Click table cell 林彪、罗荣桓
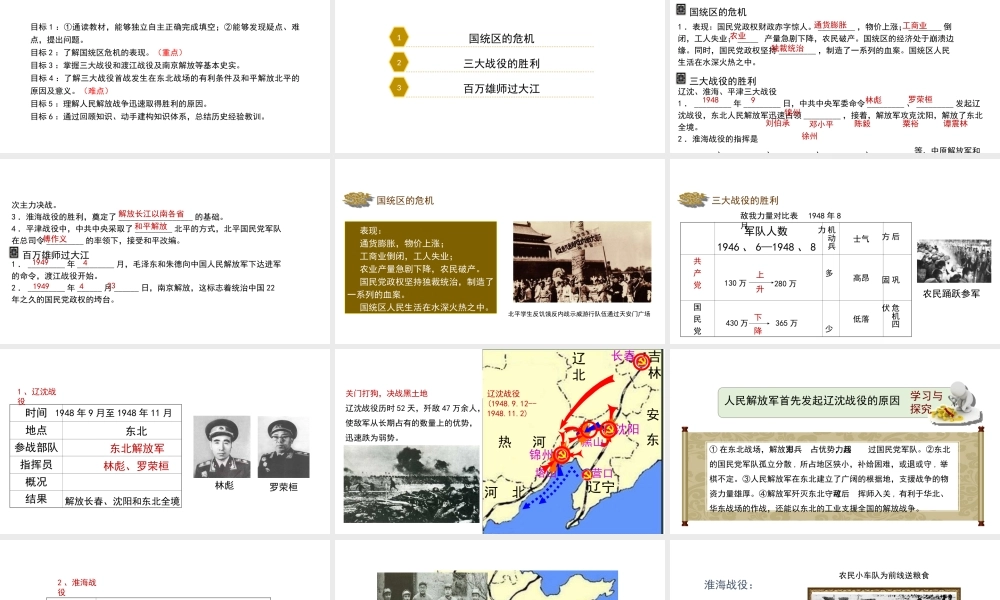Viewport: 1000px width, 600px height. pyautogui.click(x=136, y=466)
